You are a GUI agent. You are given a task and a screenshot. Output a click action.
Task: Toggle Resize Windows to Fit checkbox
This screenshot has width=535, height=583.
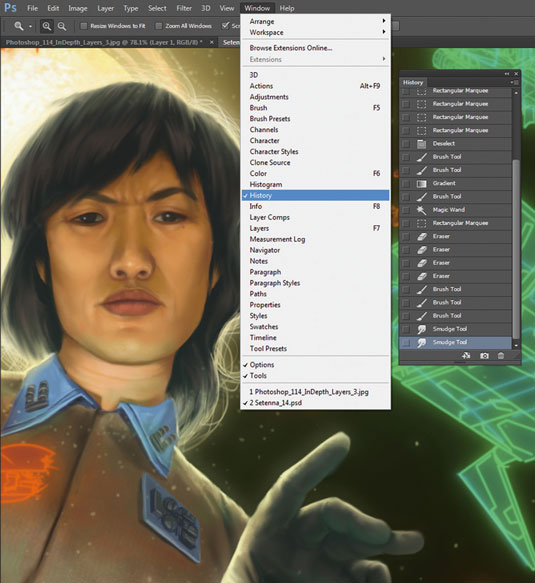pos(84,26)
